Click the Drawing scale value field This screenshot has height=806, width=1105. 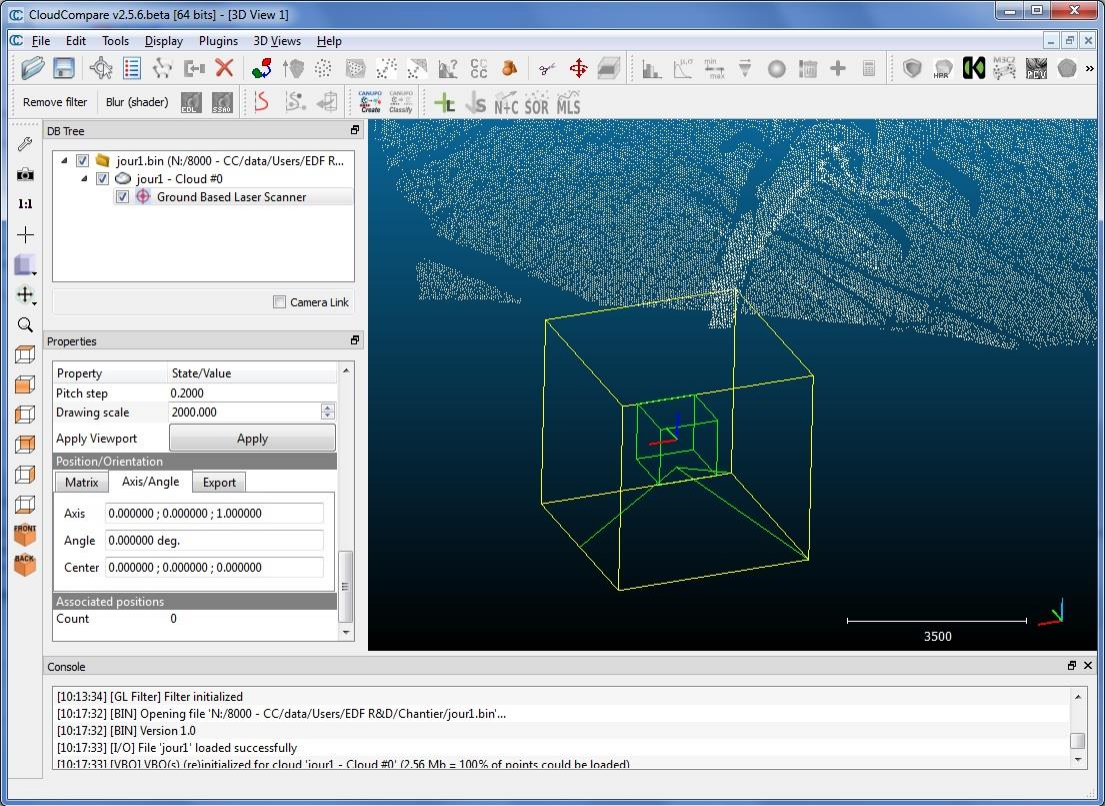point(245,412)
